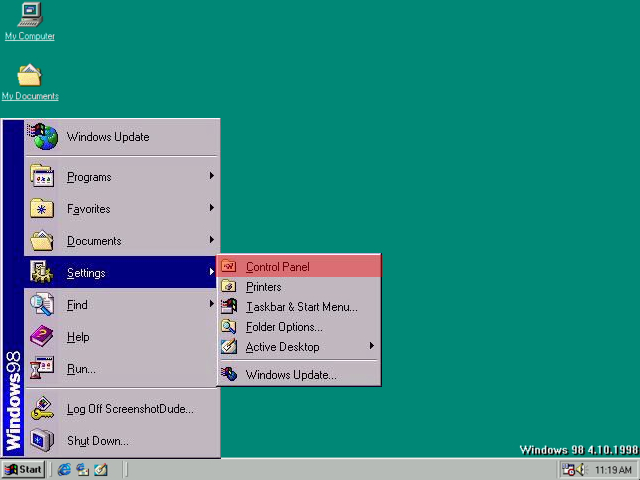Image resolution: width=640 pixels, height=480 pixels.
Task: Click the Outlook Express Quick Launch icon
Action: (x=83, y=469)
